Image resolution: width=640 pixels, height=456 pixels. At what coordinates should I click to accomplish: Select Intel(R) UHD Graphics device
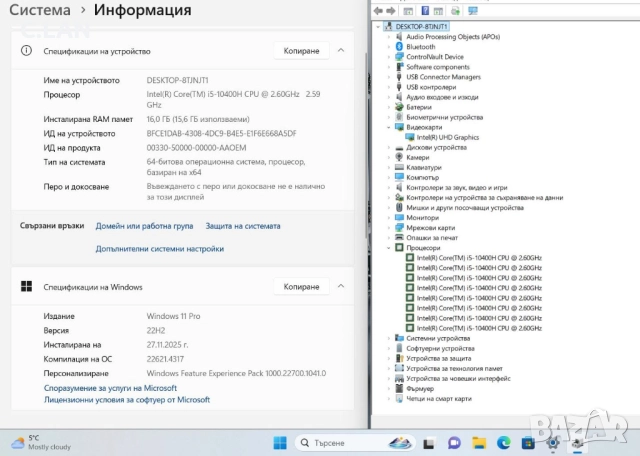pyautogui.click(x=447, y=137)
